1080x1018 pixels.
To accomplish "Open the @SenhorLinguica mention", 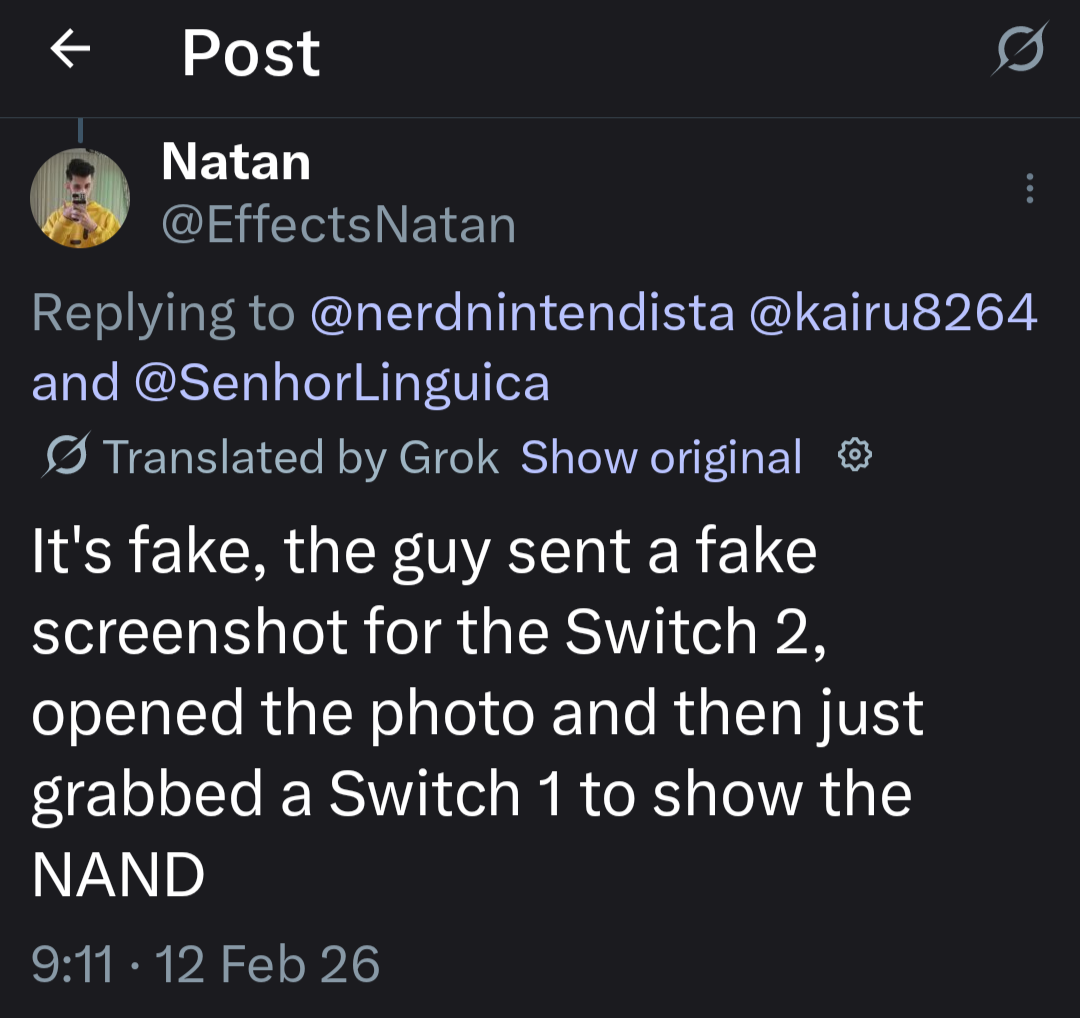I will [x=341, y=383].
